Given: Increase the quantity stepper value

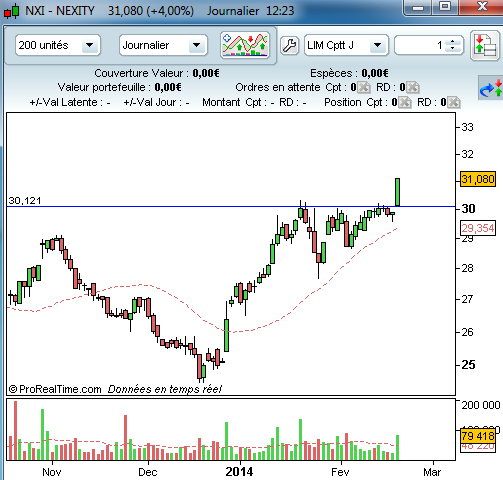Looking at the screenshot, I should click(x=452, y=42).
